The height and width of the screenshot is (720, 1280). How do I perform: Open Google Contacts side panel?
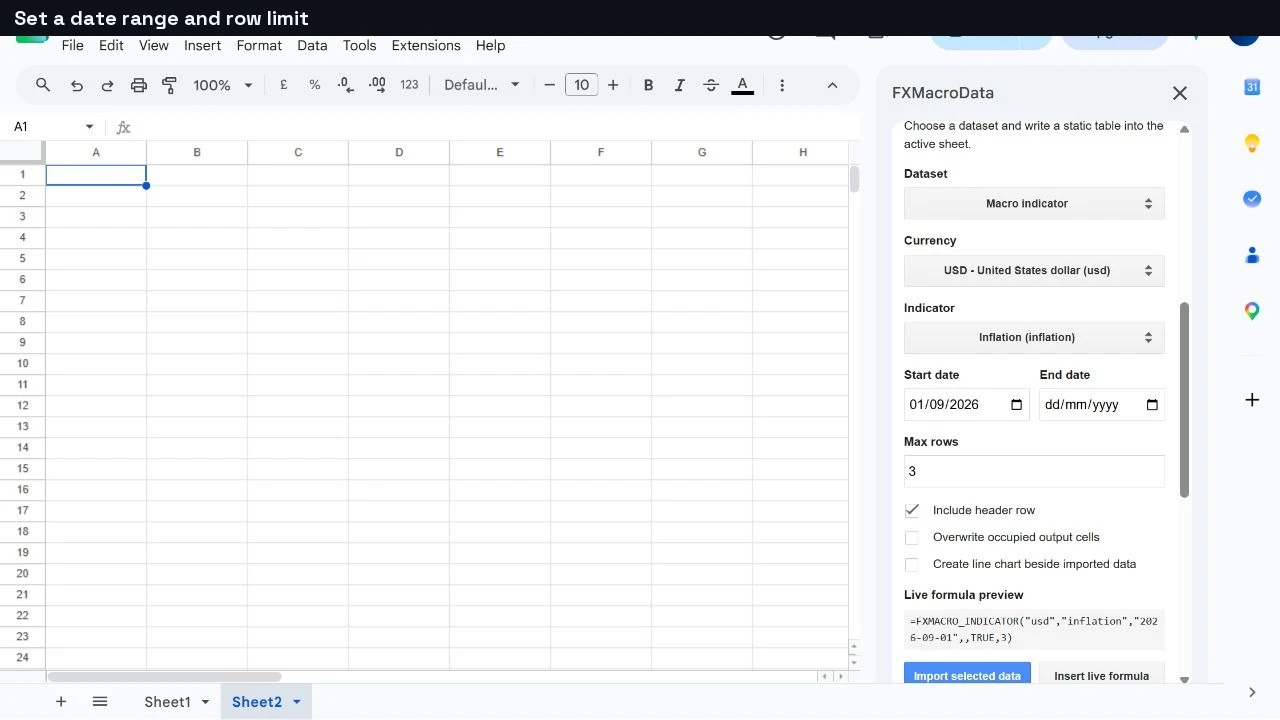pyautogui.click(x=1252, y=255)
